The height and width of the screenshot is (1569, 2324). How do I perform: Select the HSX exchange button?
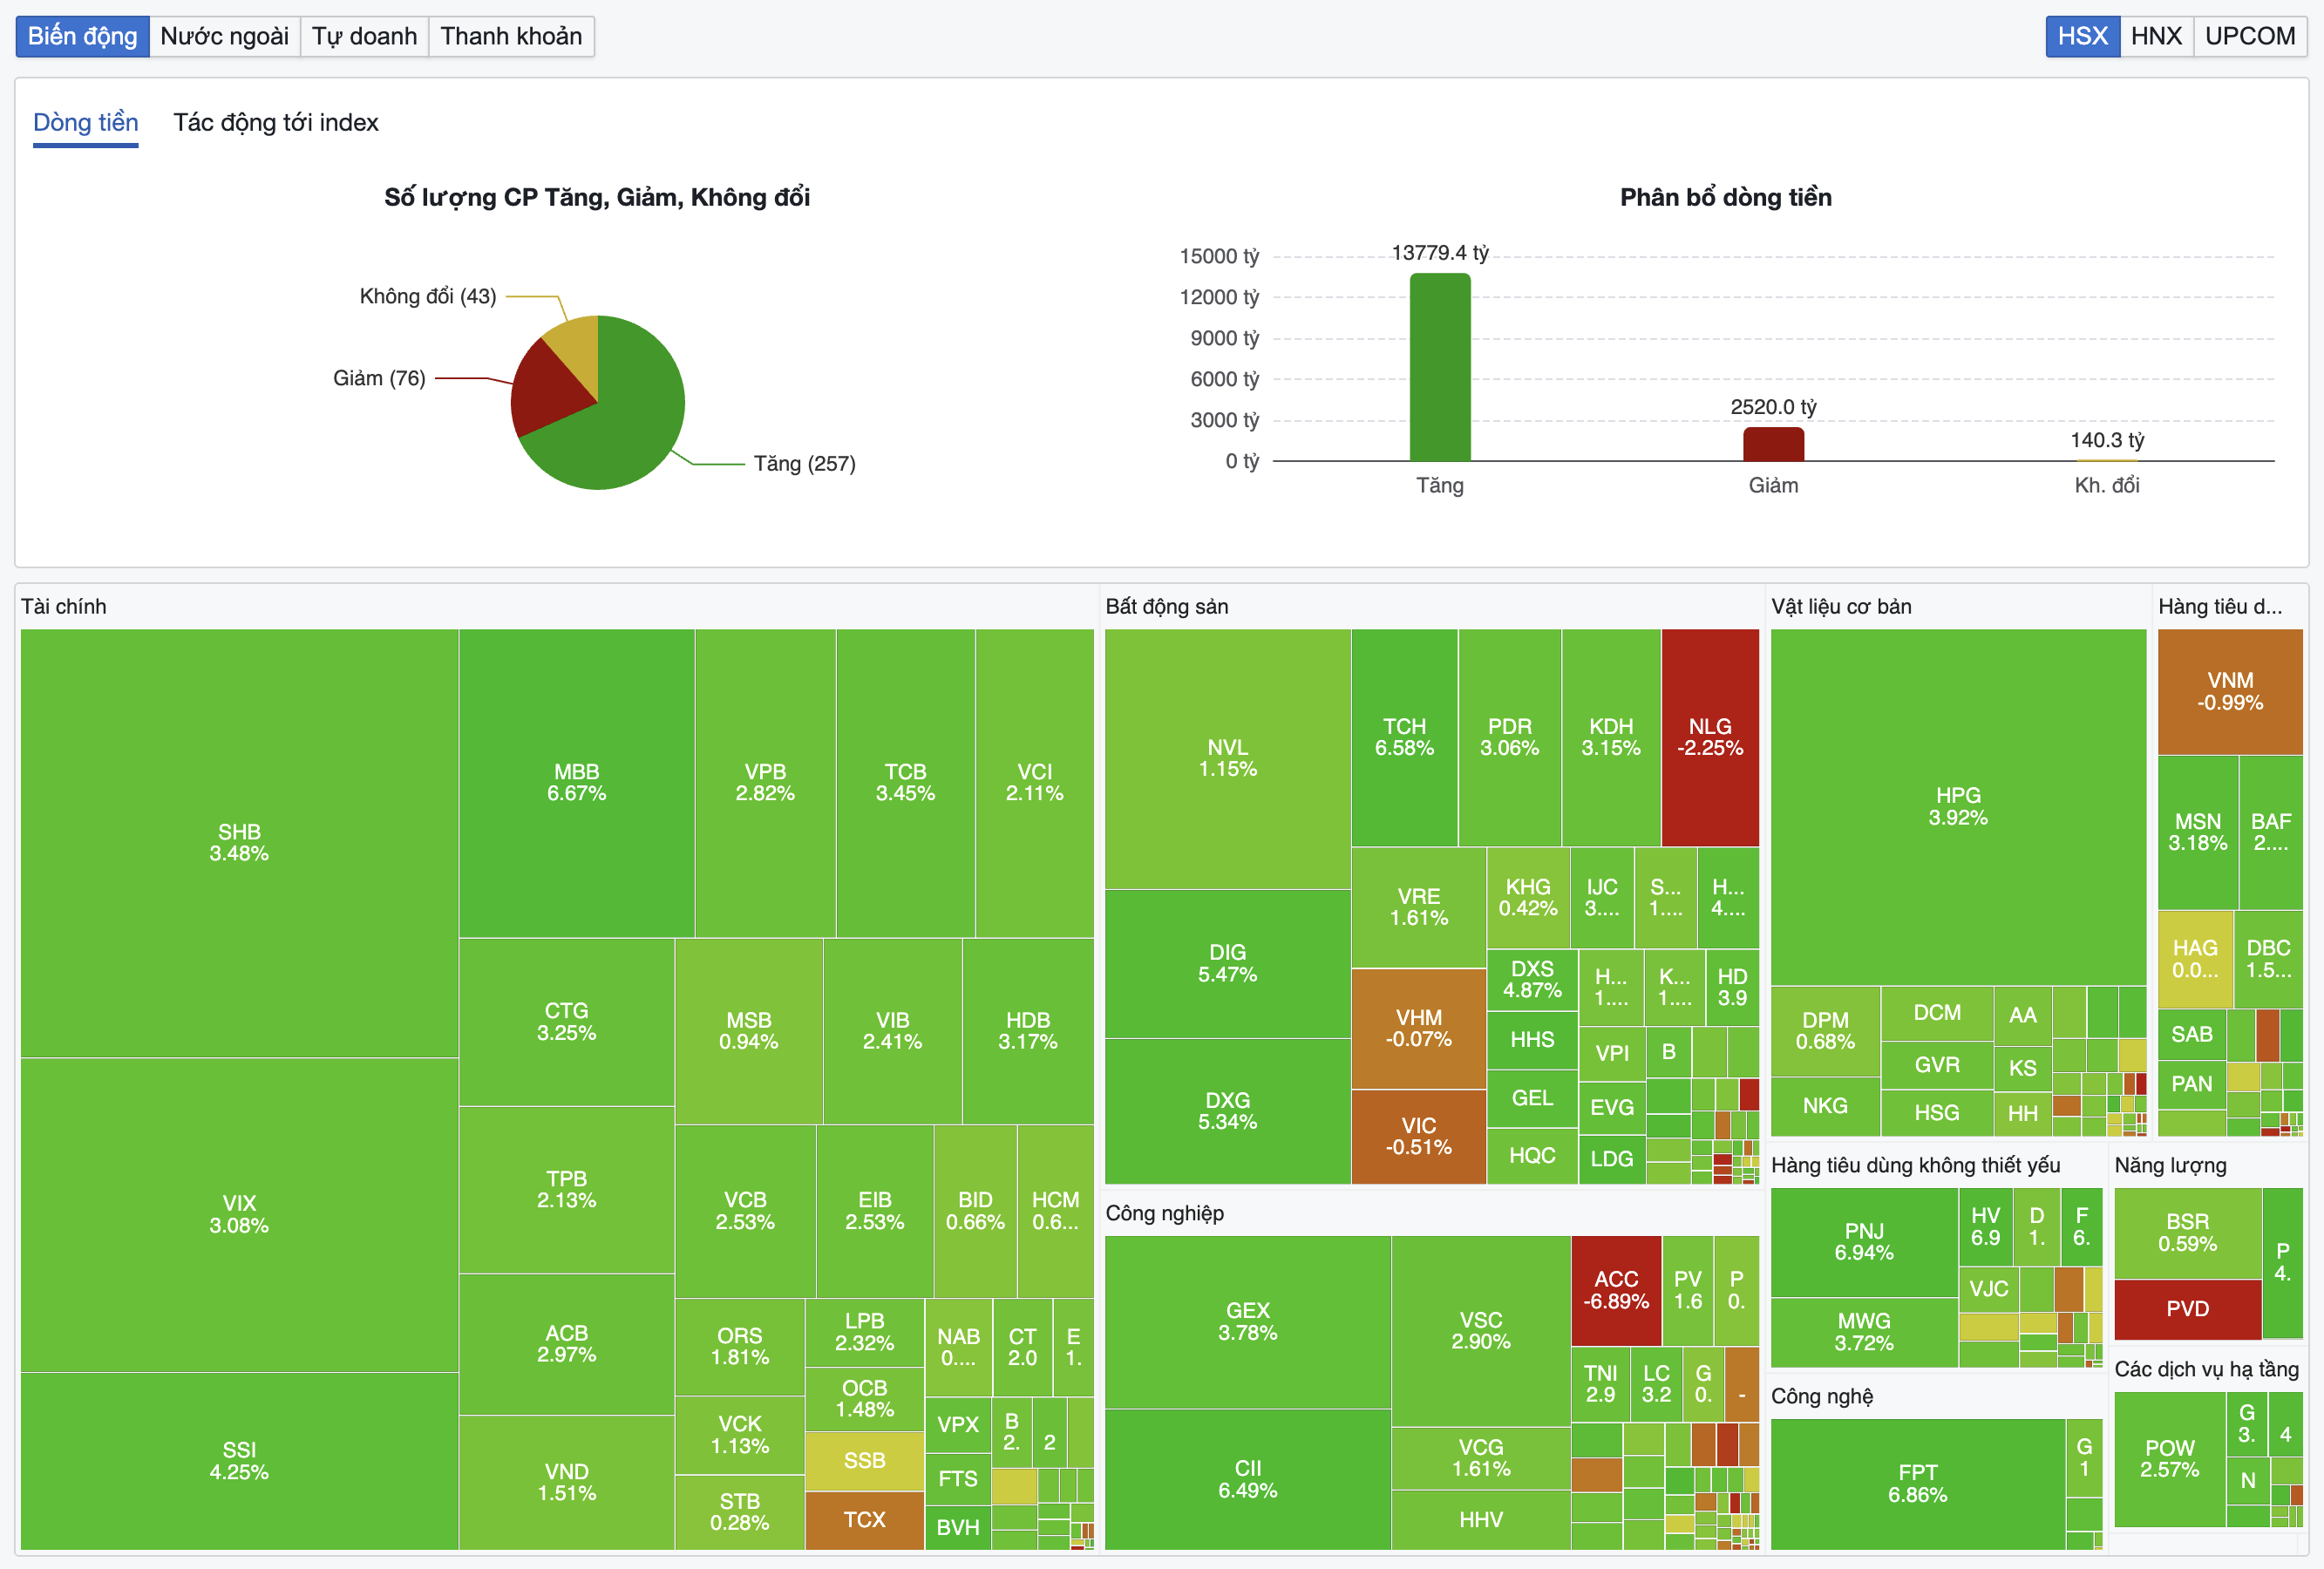(2082, 36)
